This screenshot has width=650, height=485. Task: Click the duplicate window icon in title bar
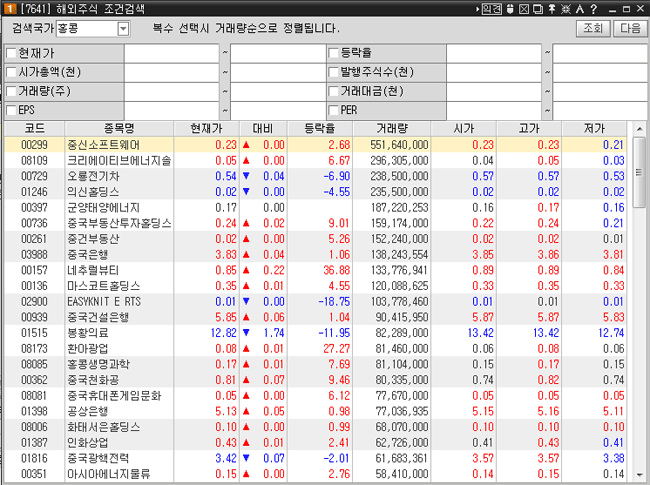pyautogui.click(x=538, y=9)
